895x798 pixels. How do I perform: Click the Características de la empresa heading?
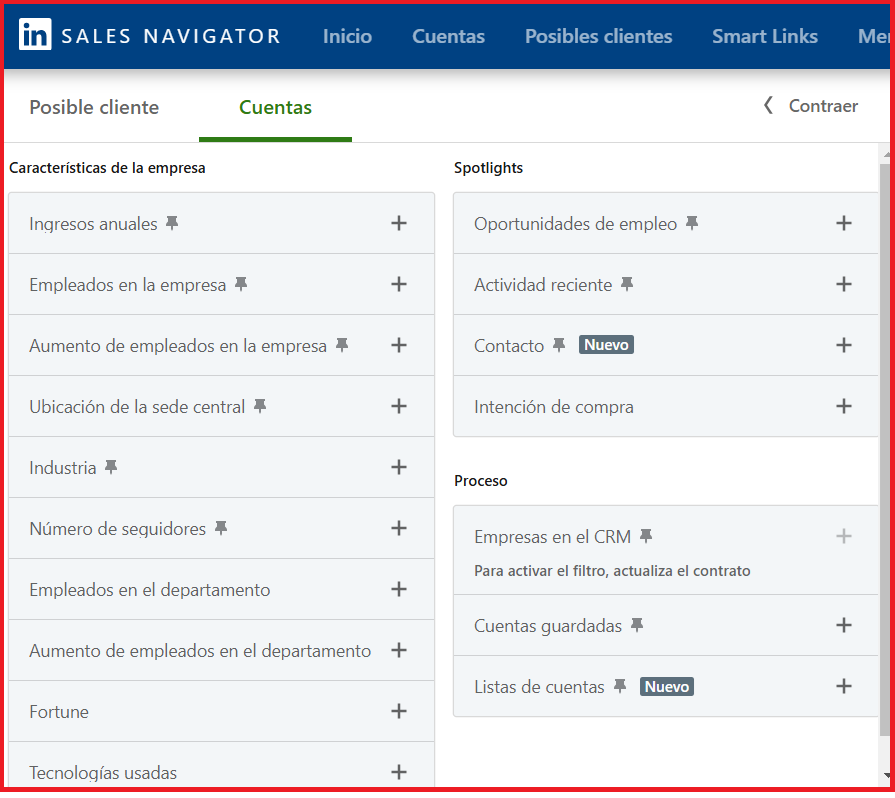[x=107, y=168]
